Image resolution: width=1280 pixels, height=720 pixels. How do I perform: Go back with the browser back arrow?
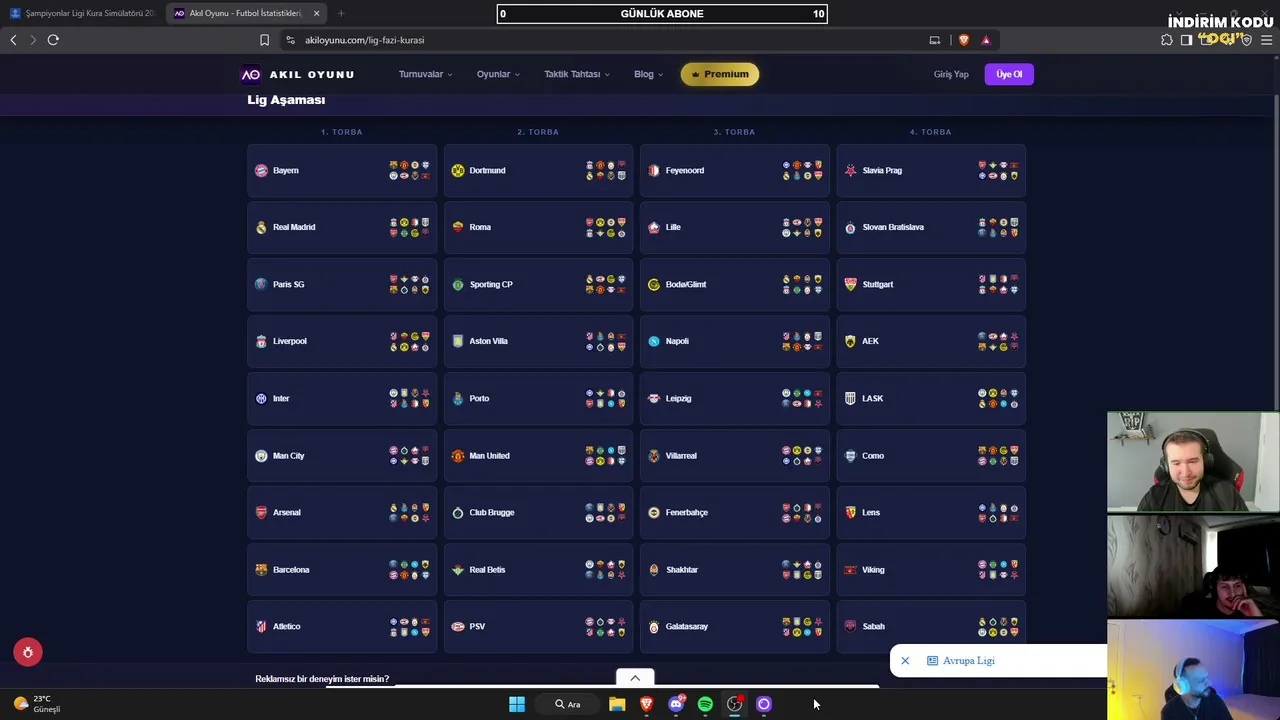coord(13,40)
